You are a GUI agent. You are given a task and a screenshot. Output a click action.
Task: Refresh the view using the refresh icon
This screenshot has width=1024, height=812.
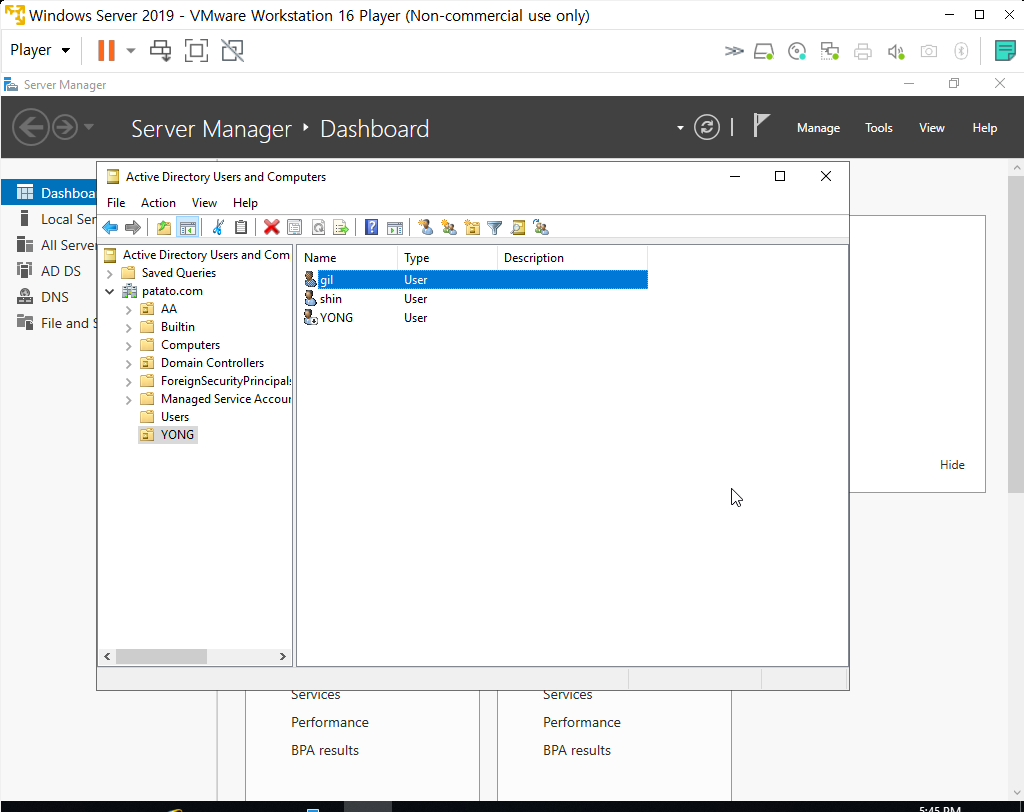point(318,227)
